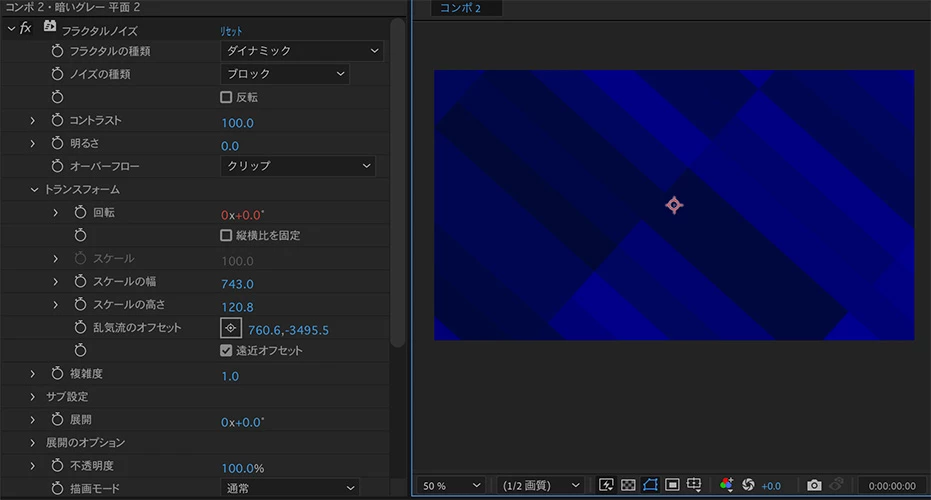Expand the 明るさ property
The height and width of the screenshot is (500, 931).
33,144
